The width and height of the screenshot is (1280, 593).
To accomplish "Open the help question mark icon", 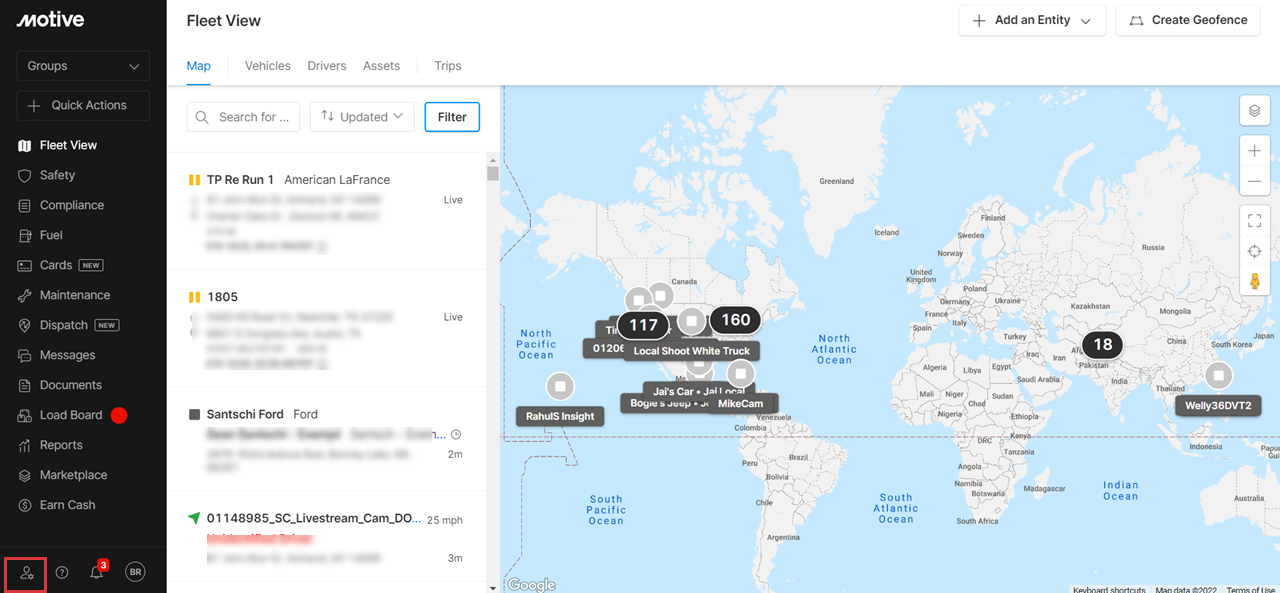I will [62, 573].
